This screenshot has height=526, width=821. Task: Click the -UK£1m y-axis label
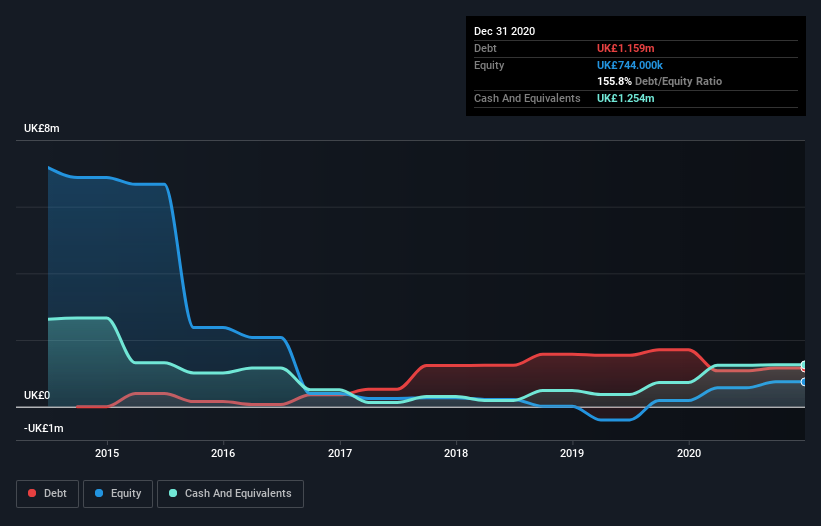[43, 428]
